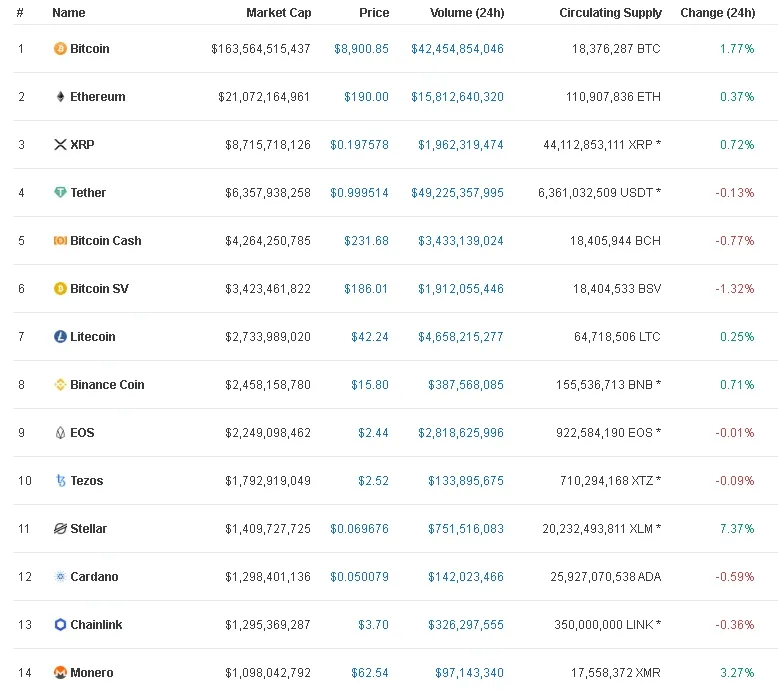Click the Ethereum diamond icon
The height and width of the screenshot is (696, 778).
(60, 97)
